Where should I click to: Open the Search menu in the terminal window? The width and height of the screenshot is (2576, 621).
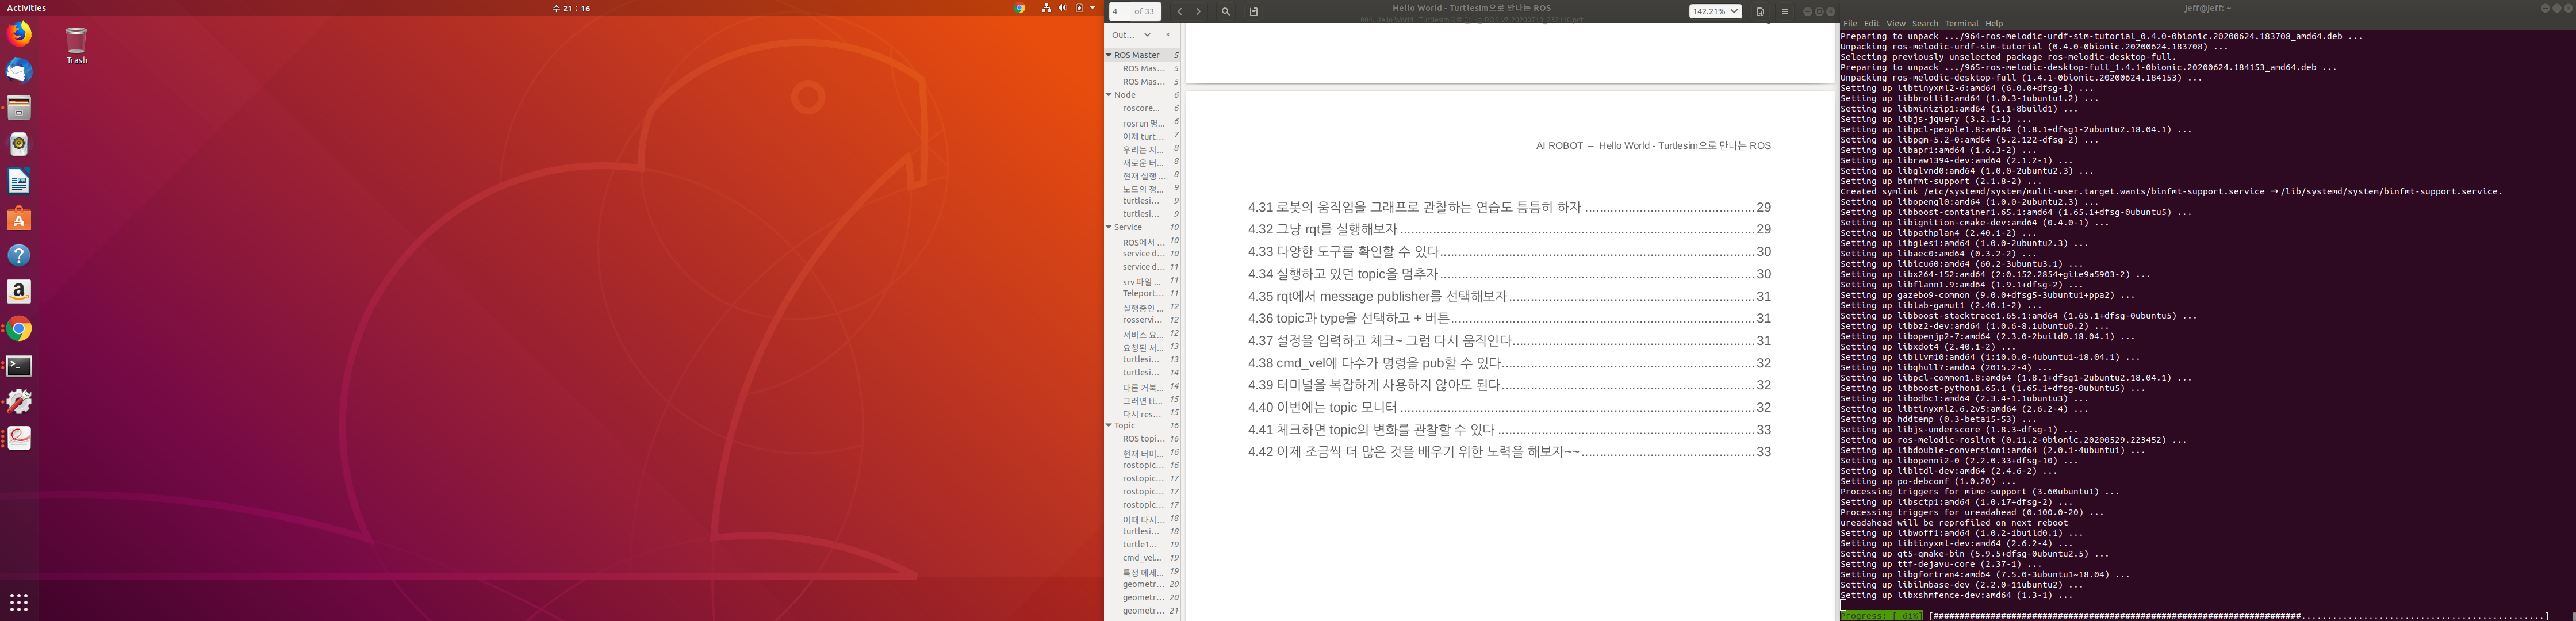1925,23
